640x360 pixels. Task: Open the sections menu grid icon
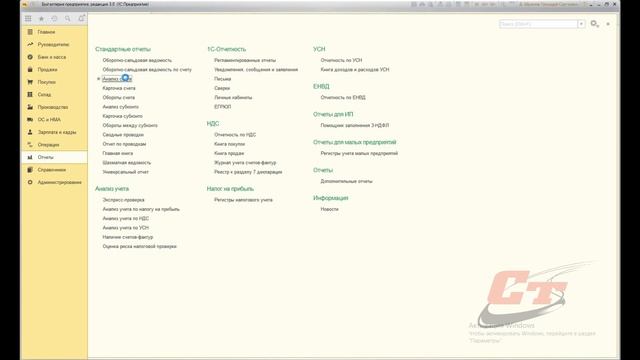(28, 19)
